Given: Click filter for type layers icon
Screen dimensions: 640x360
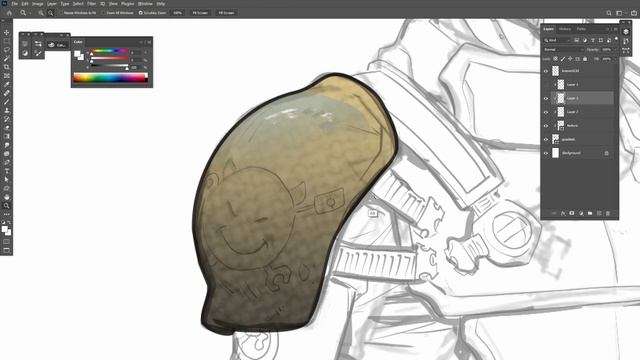Looking at the screenshot, I should (593, 40).
